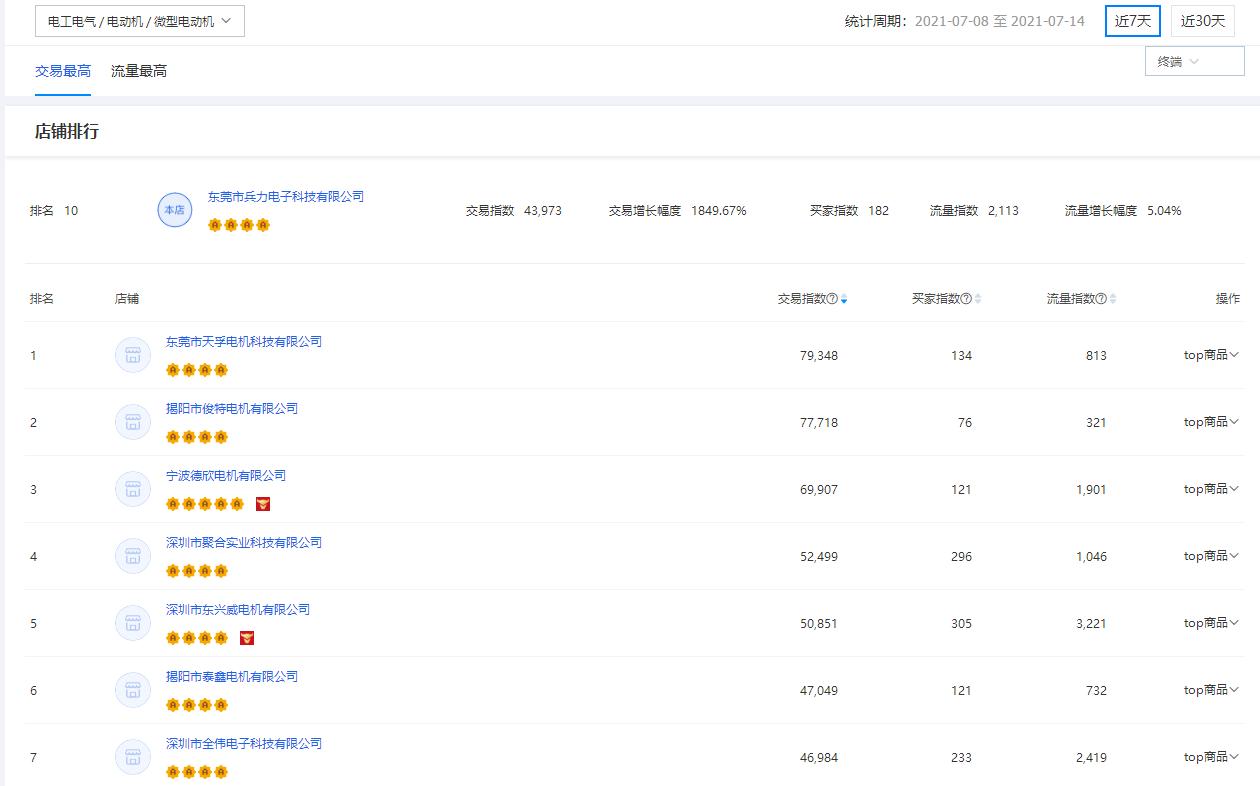The height and width of the screenshot is (786, 1260).
Task: Click the red badge icon for 深圳市东兴威电机有限公司
Action: [247, 637]
